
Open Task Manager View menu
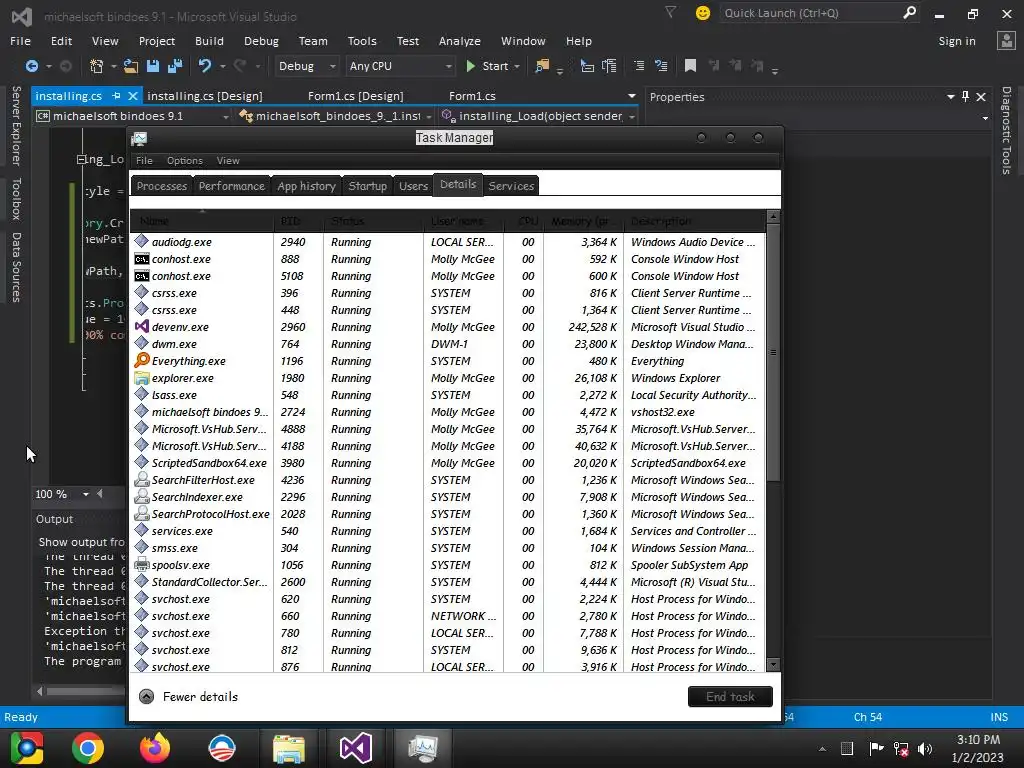(x=228, y=161)
